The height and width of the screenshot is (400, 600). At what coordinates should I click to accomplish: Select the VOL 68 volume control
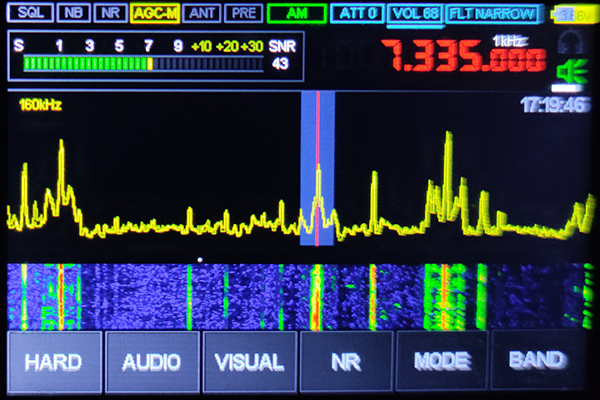[x=415, y=14]
